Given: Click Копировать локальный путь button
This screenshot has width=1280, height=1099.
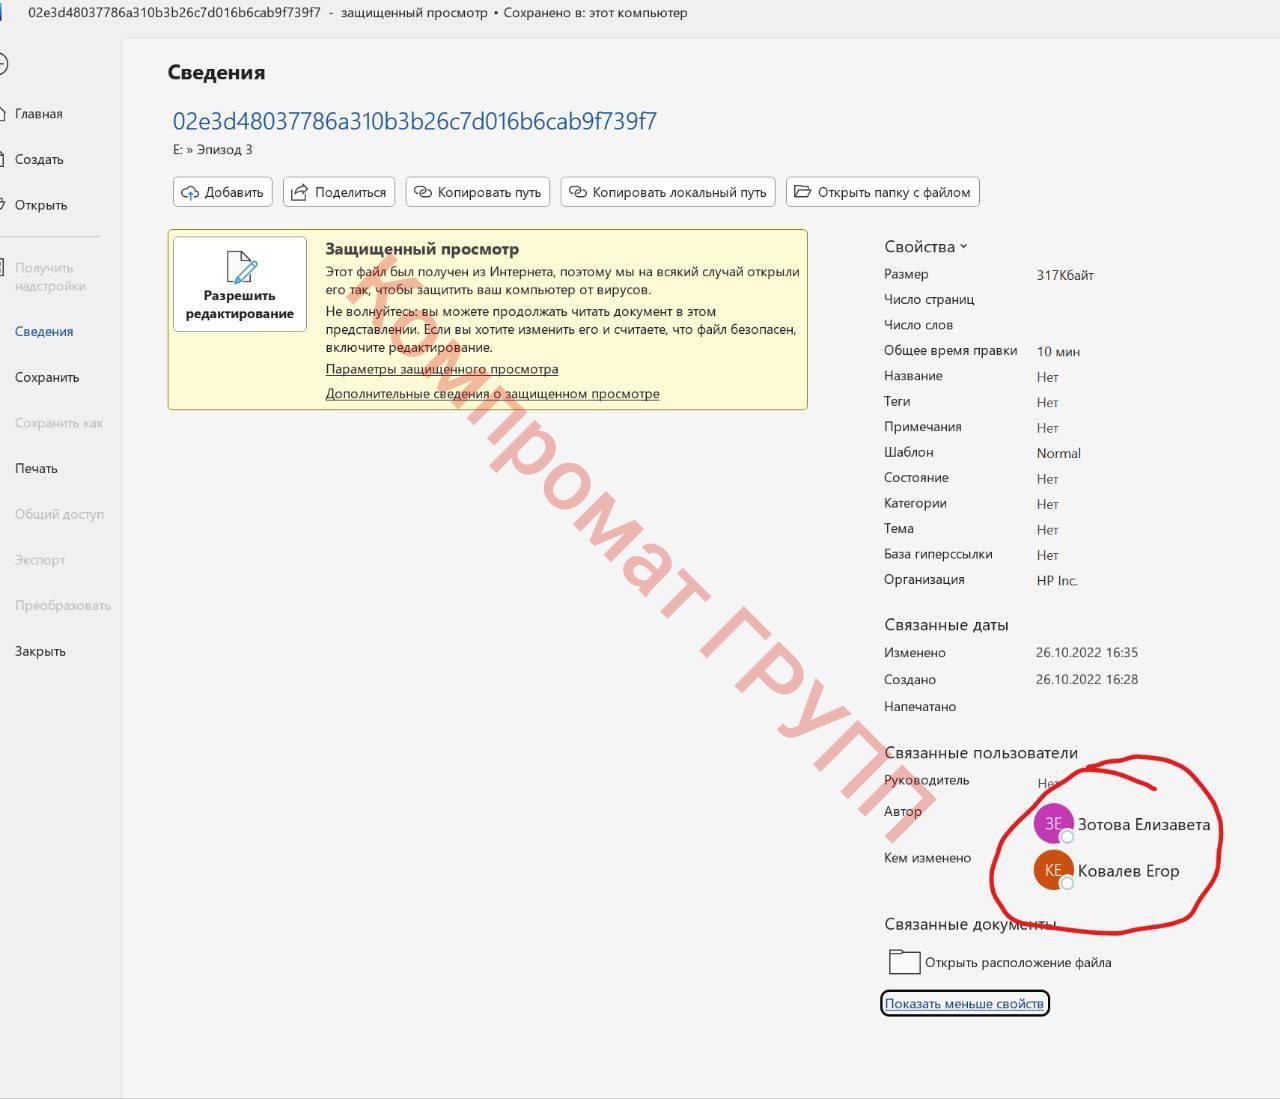Looking at the screenshot, I should [668, 192].
